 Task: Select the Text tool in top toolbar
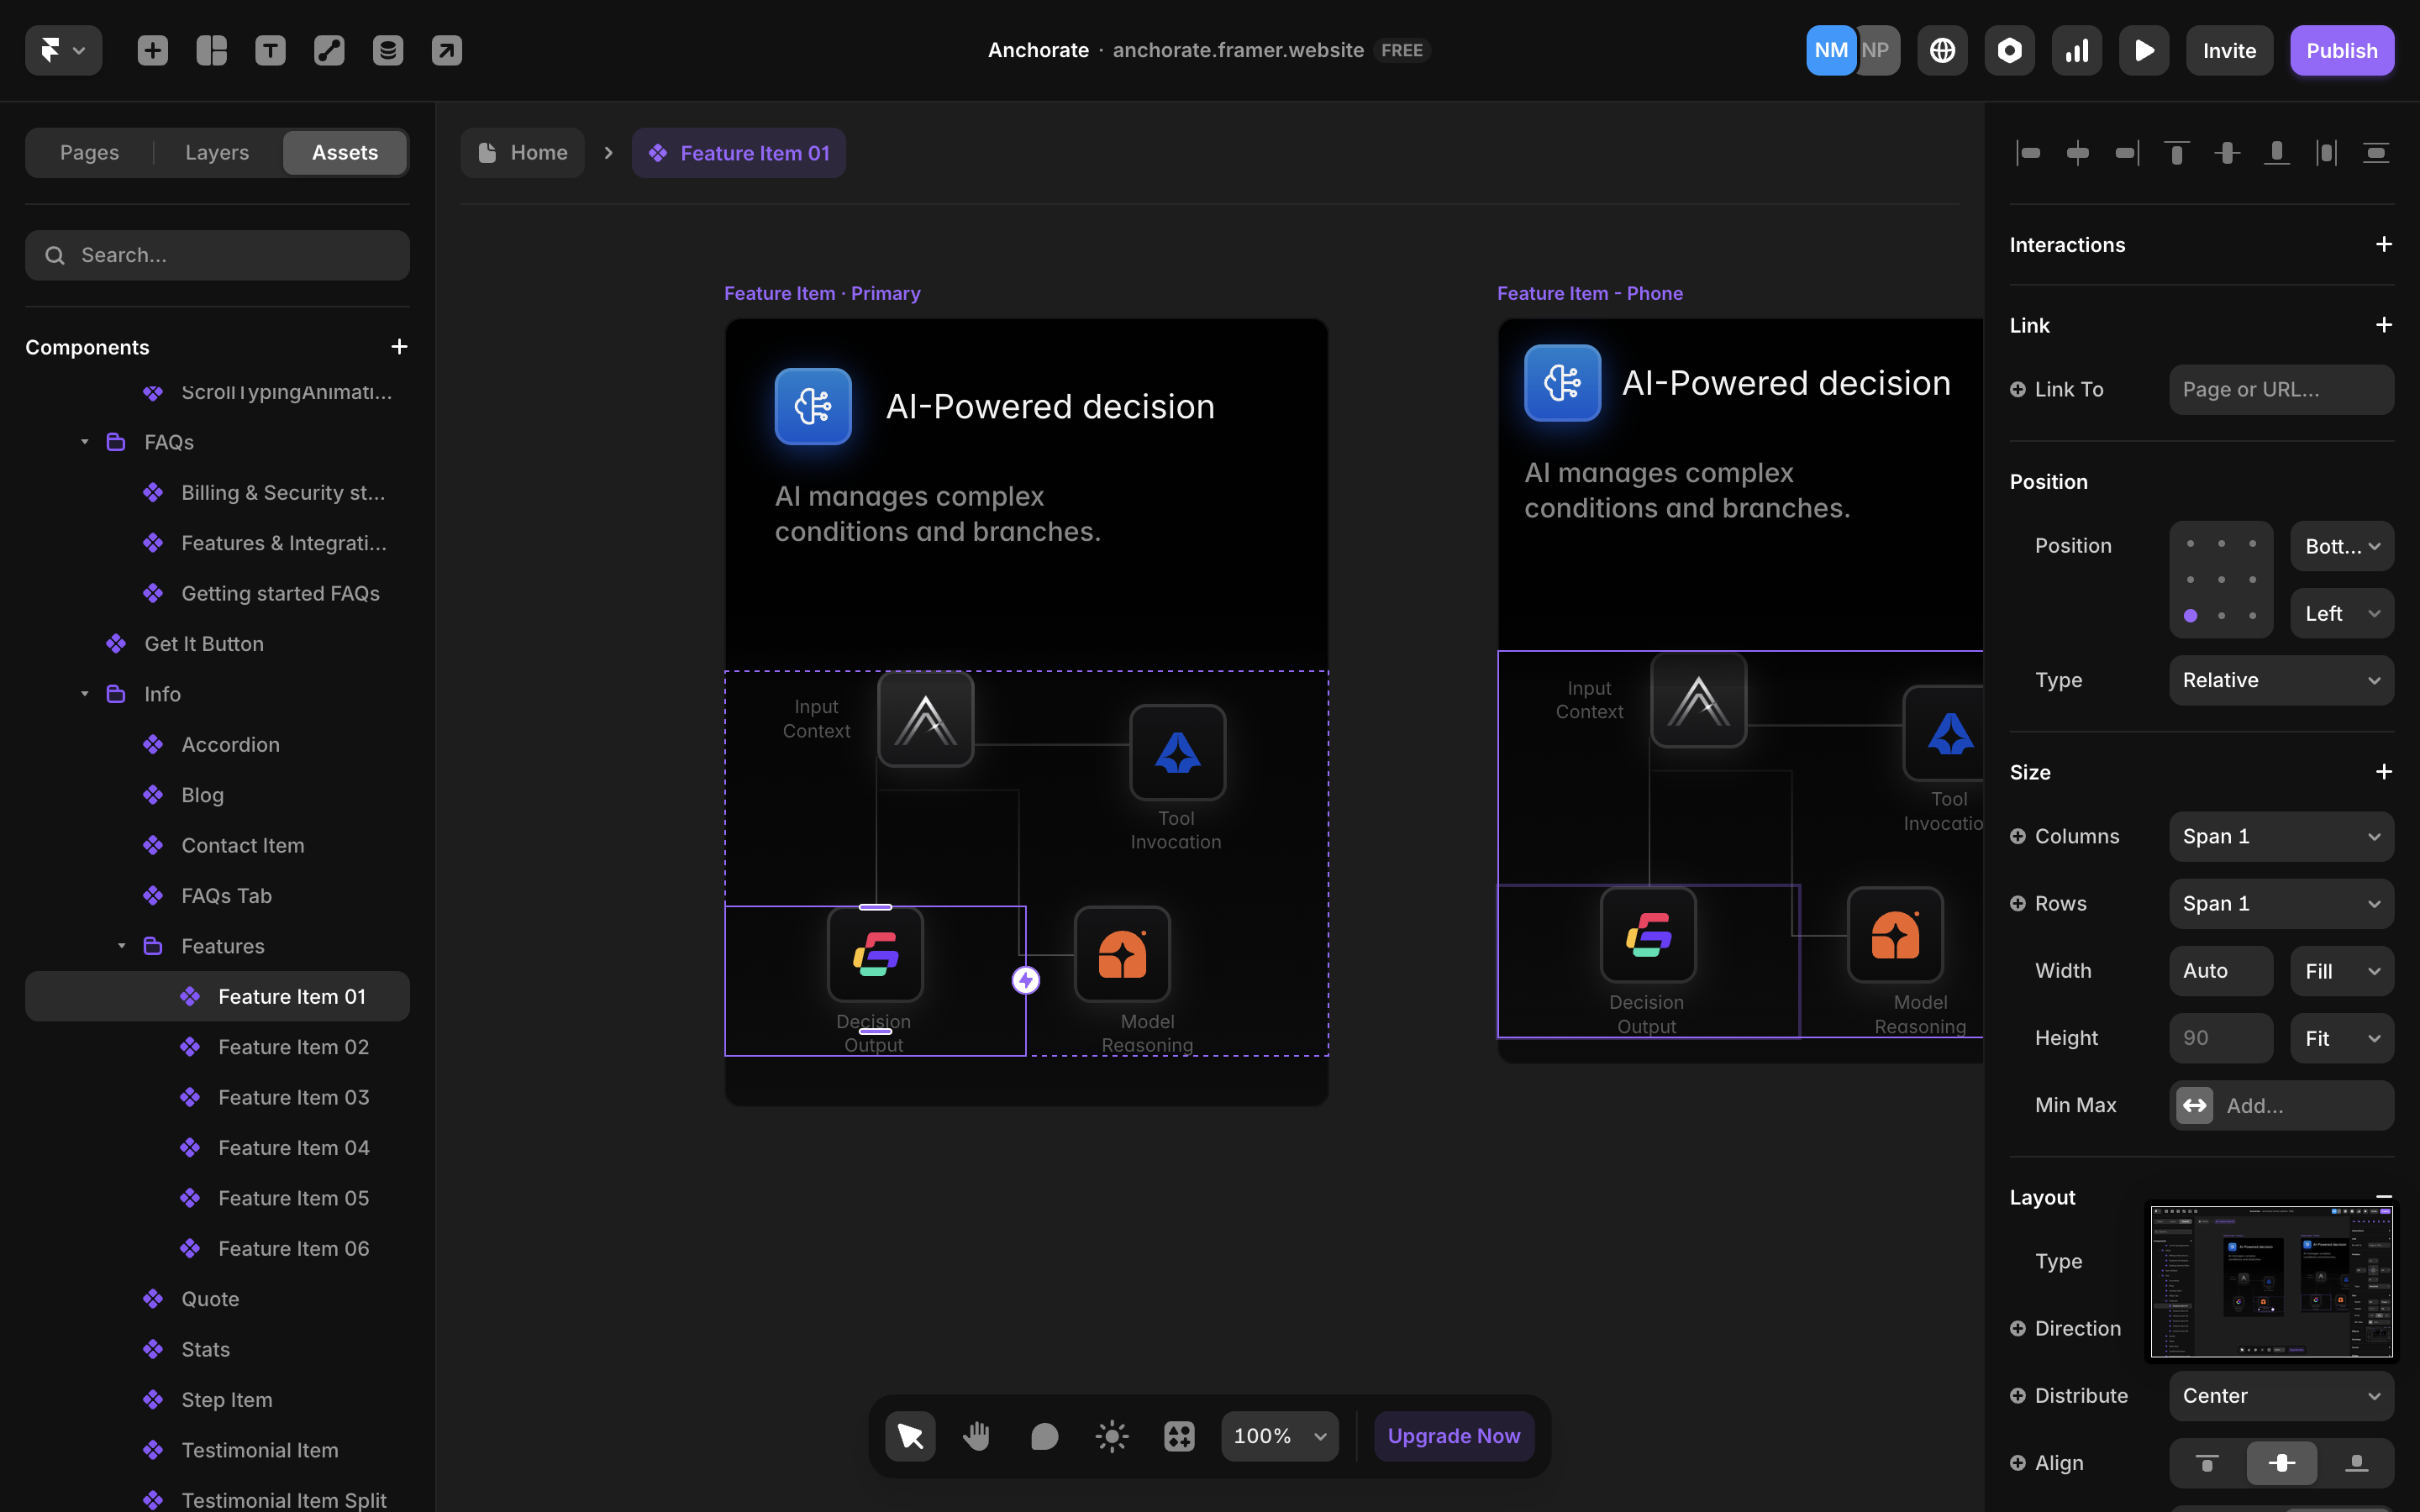click(x=270, y=50)
